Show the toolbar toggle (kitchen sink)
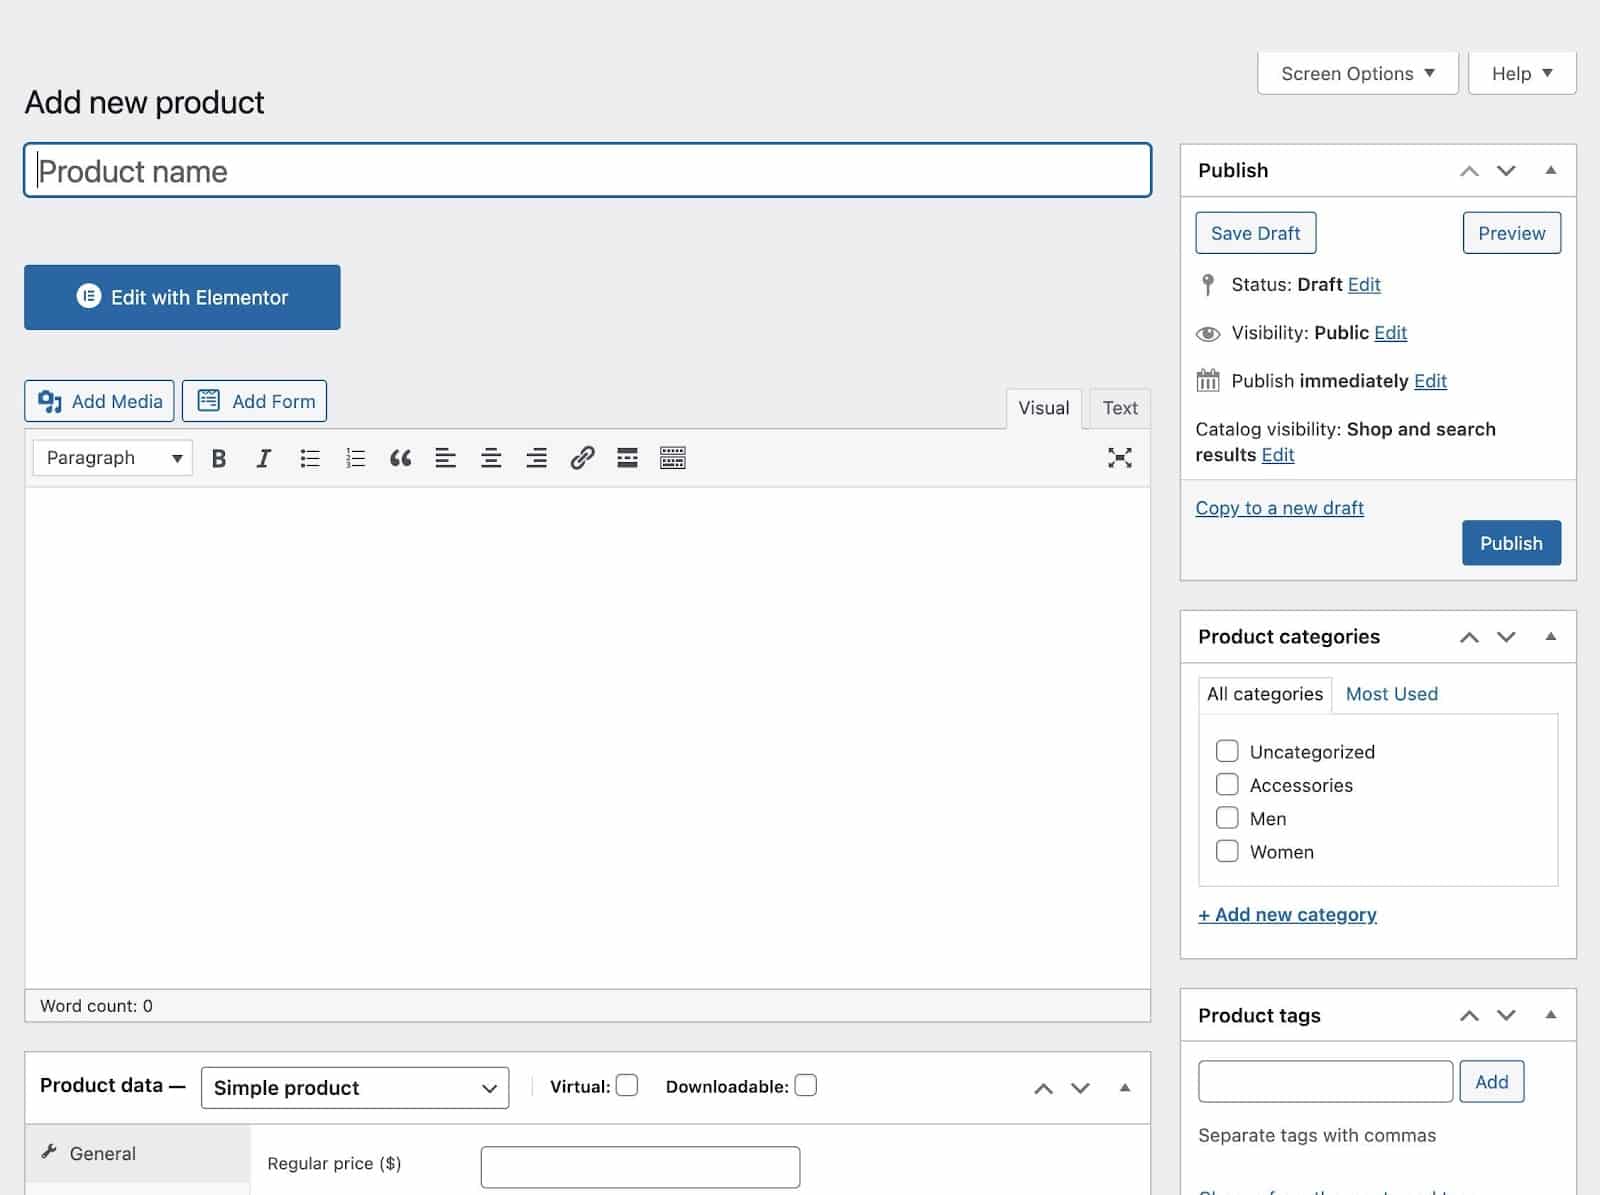Image resolution: width=1600 pixels, height=1195 pixels. [x=673, y=458]
